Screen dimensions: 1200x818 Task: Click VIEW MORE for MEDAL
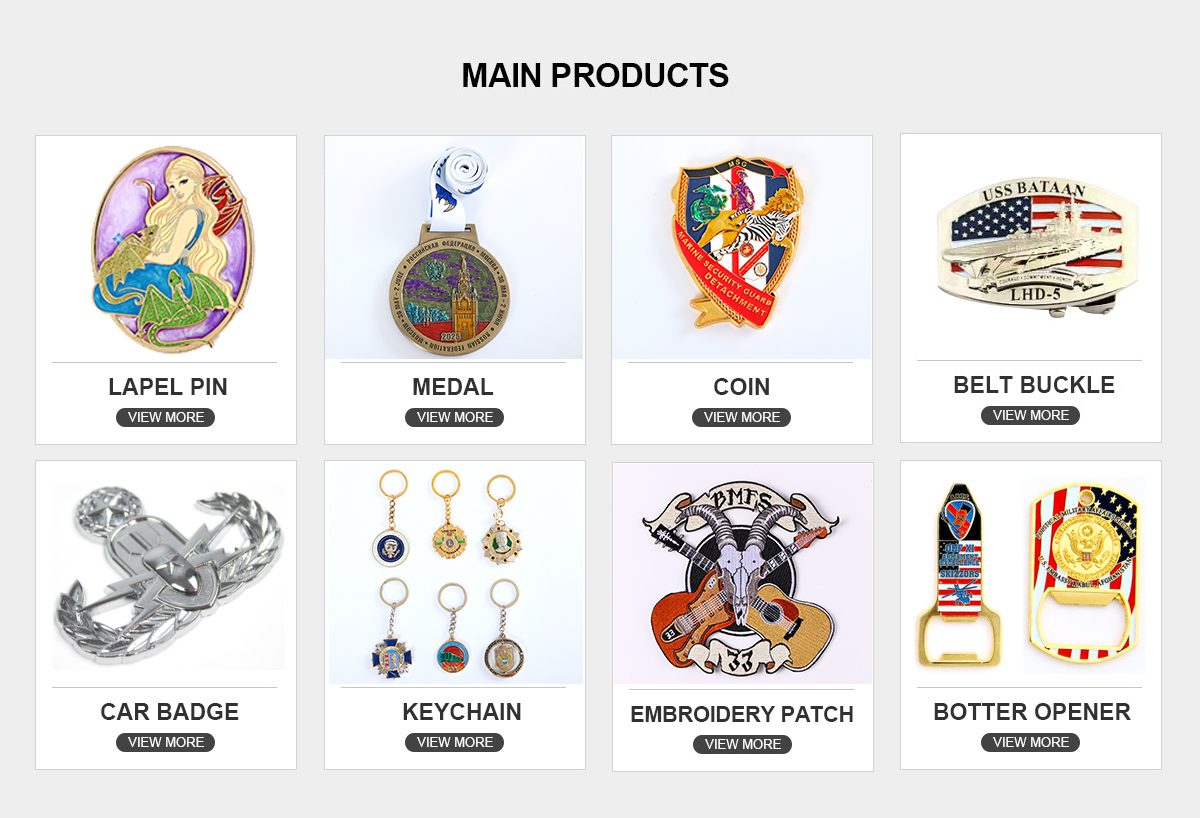(454, 417)
